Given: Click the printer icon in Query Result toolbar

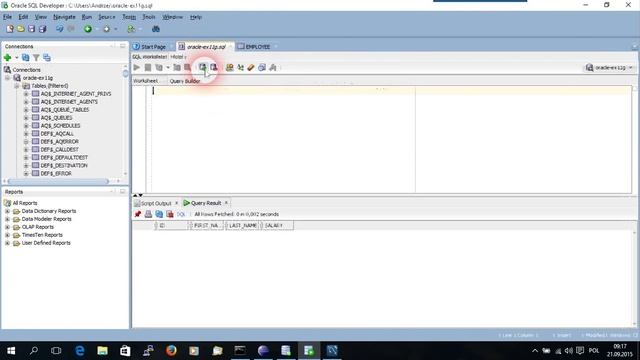Looking at the screenshot, I should pyautogui.click(x=148, y=214).
